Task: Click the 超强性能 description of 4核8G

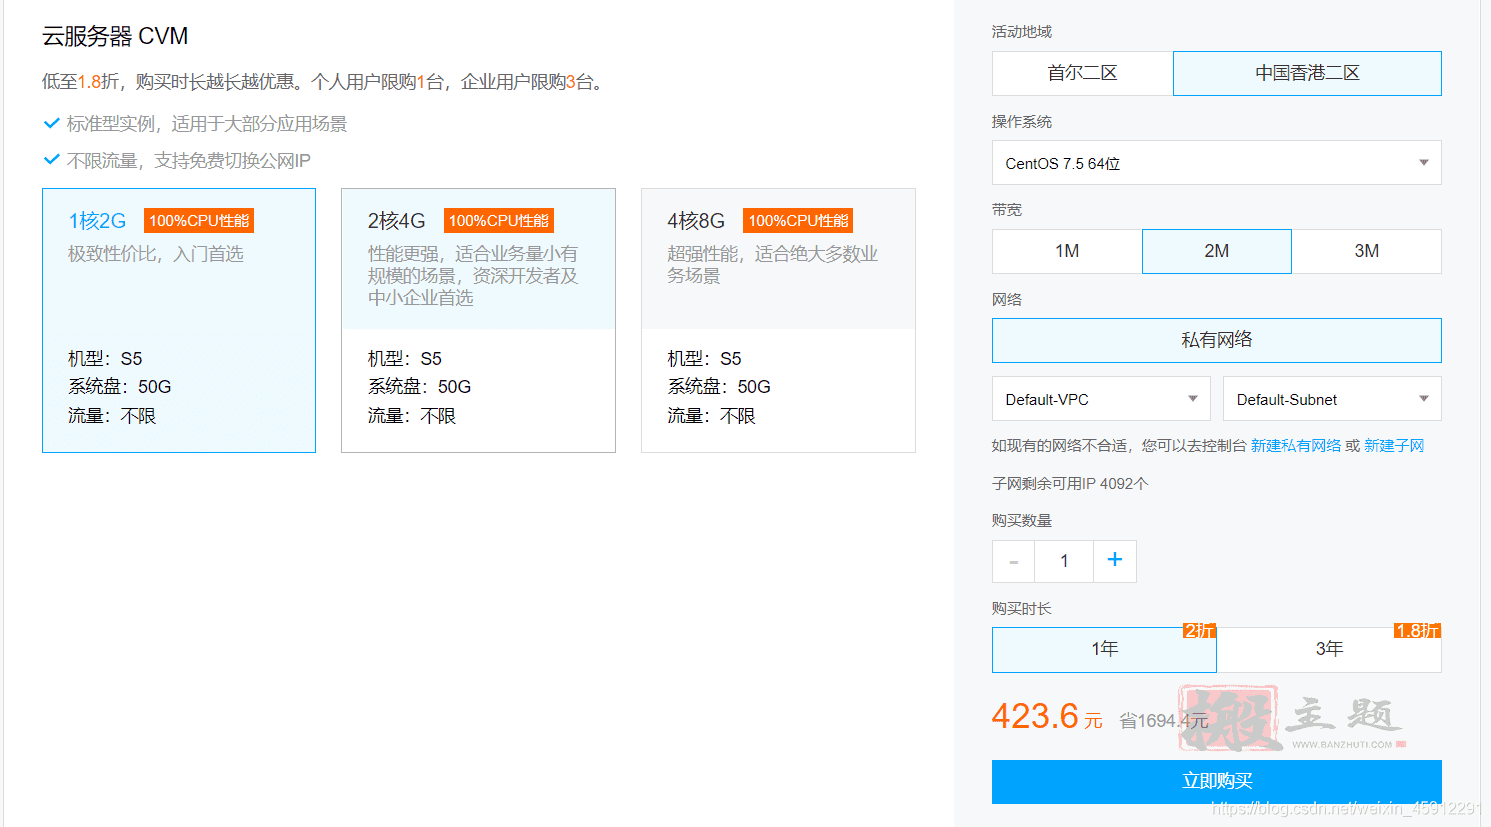Action: point(773,264)
